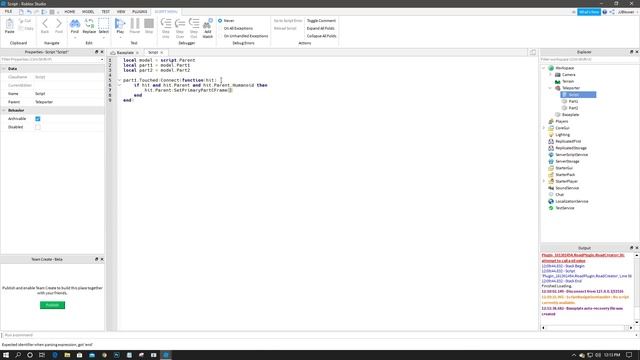Click the red plugin error link in Output
Screen dimensions: 640x360
[x=583, y=258]
